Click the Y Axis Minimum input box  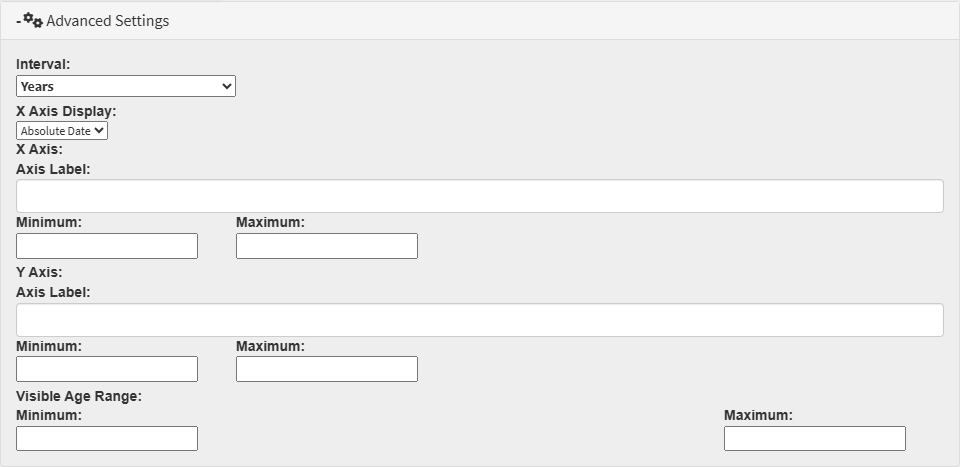click(107, 369)
